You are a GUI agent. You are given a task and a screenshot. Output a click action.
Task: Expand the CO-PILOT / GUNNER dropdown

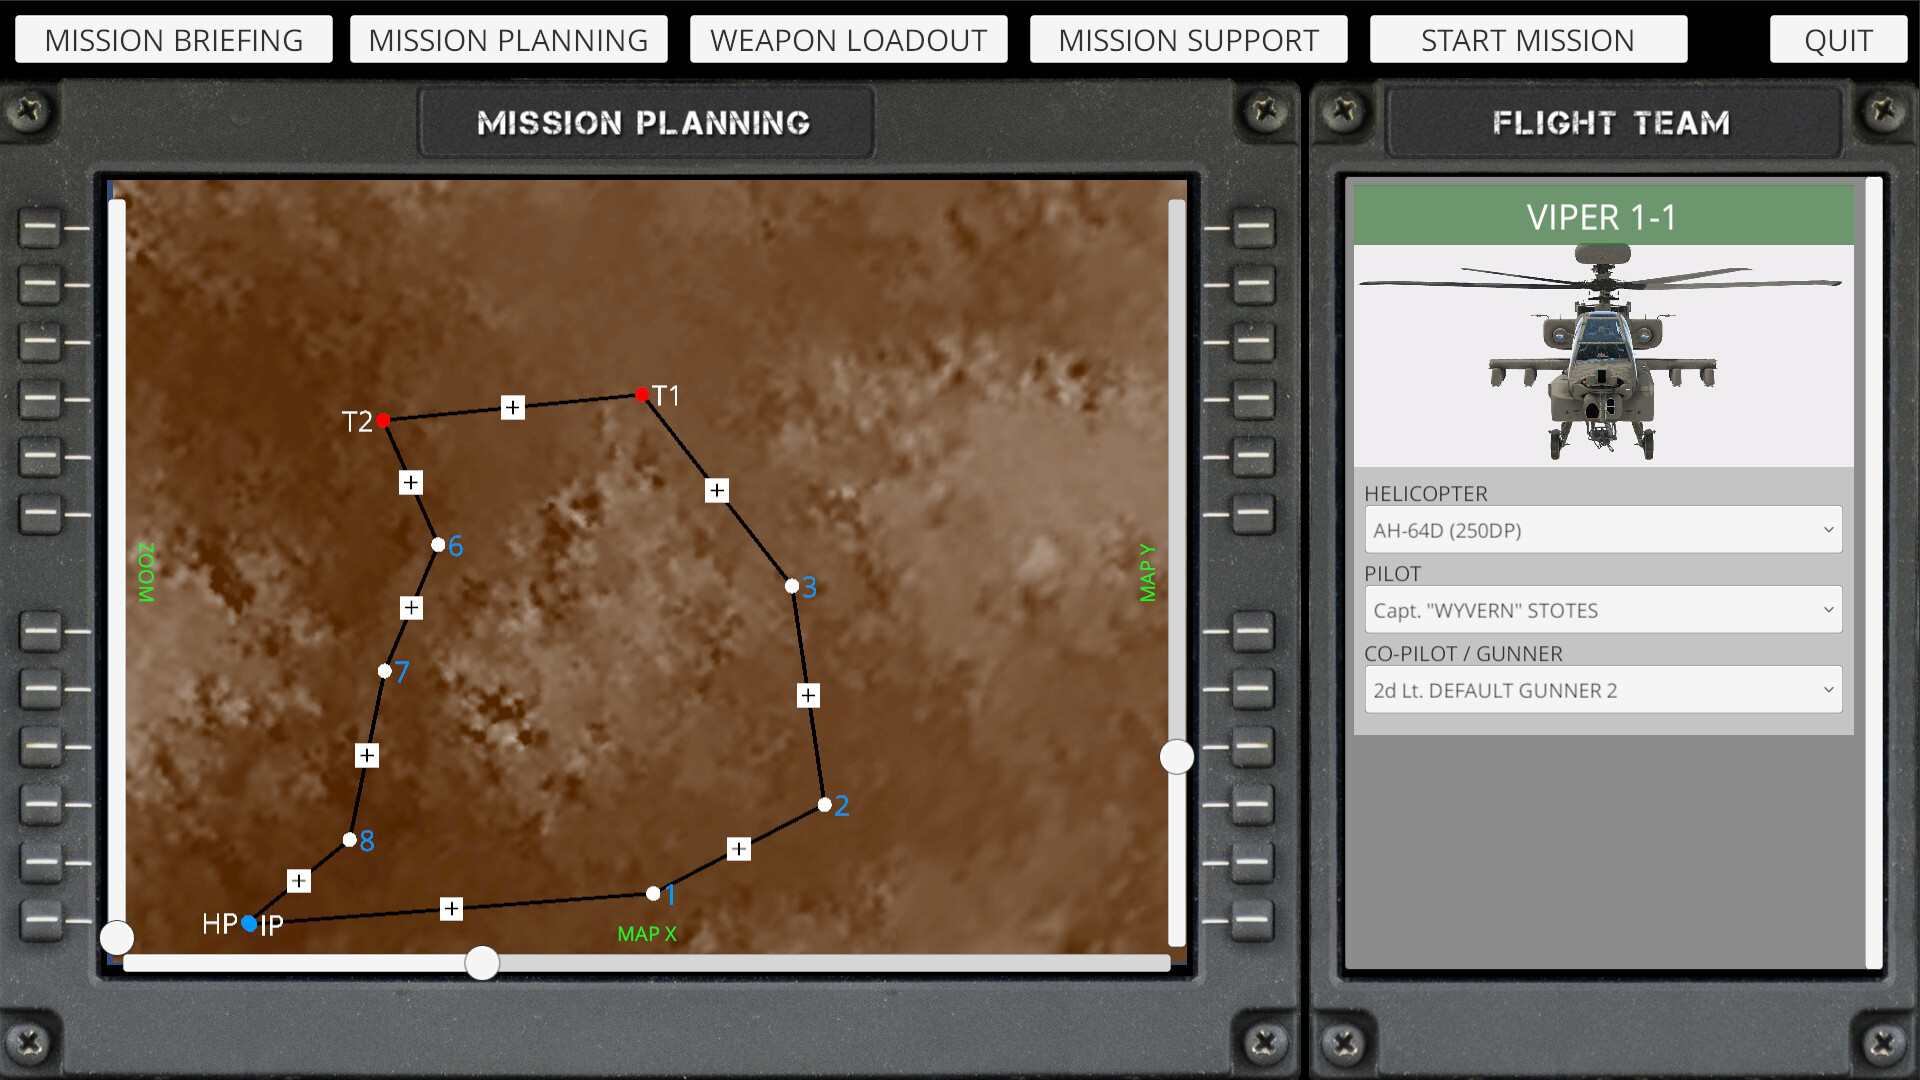coord(1603,689)
